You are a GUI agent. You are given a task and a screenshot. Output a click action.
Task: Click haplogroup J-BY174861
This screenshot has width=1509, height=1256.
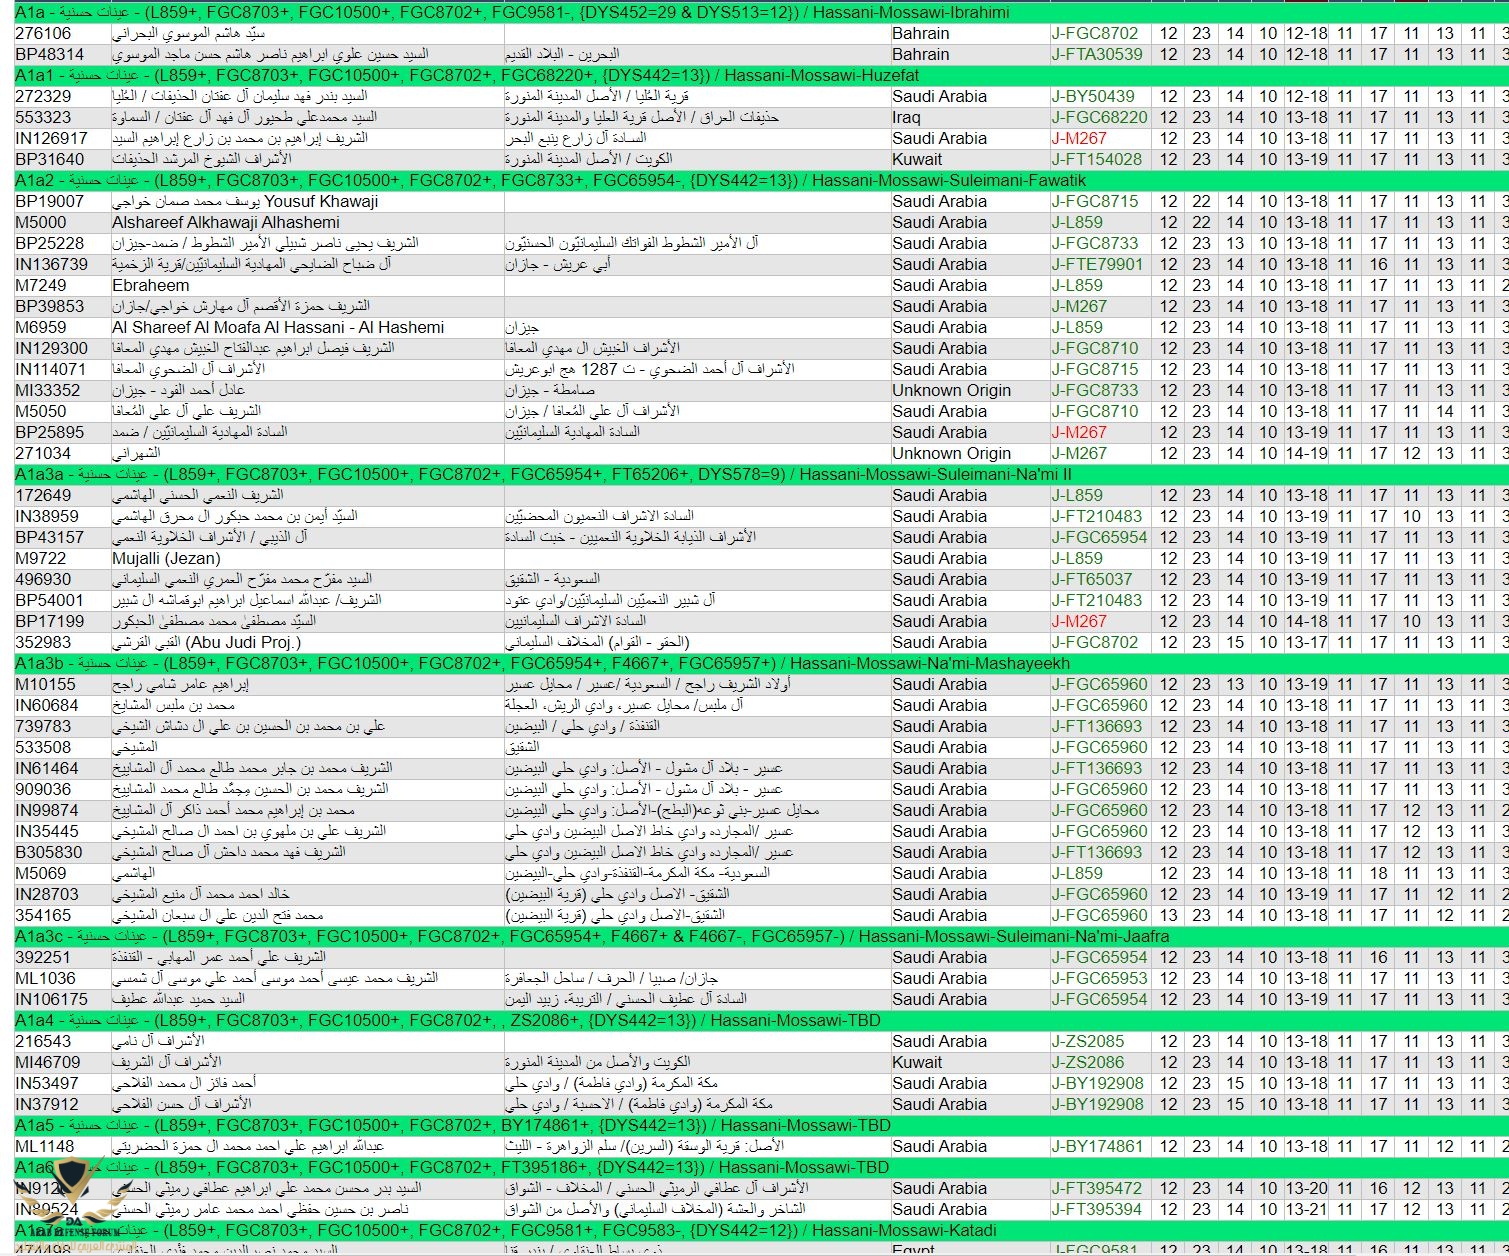pos(1097,1147)
